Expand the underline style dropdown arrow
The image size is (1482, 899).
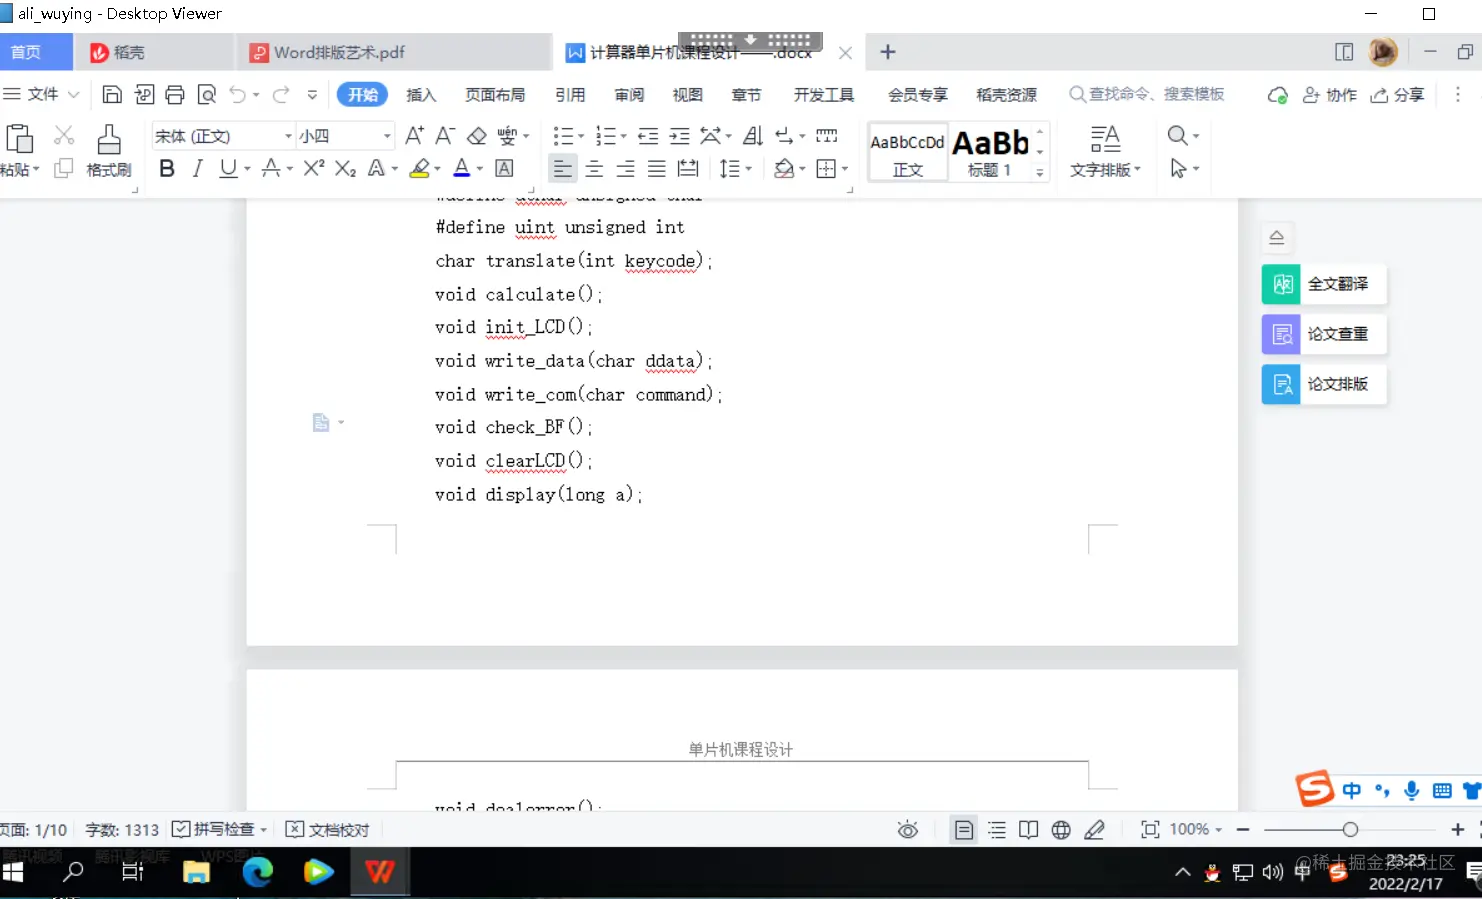248,169
